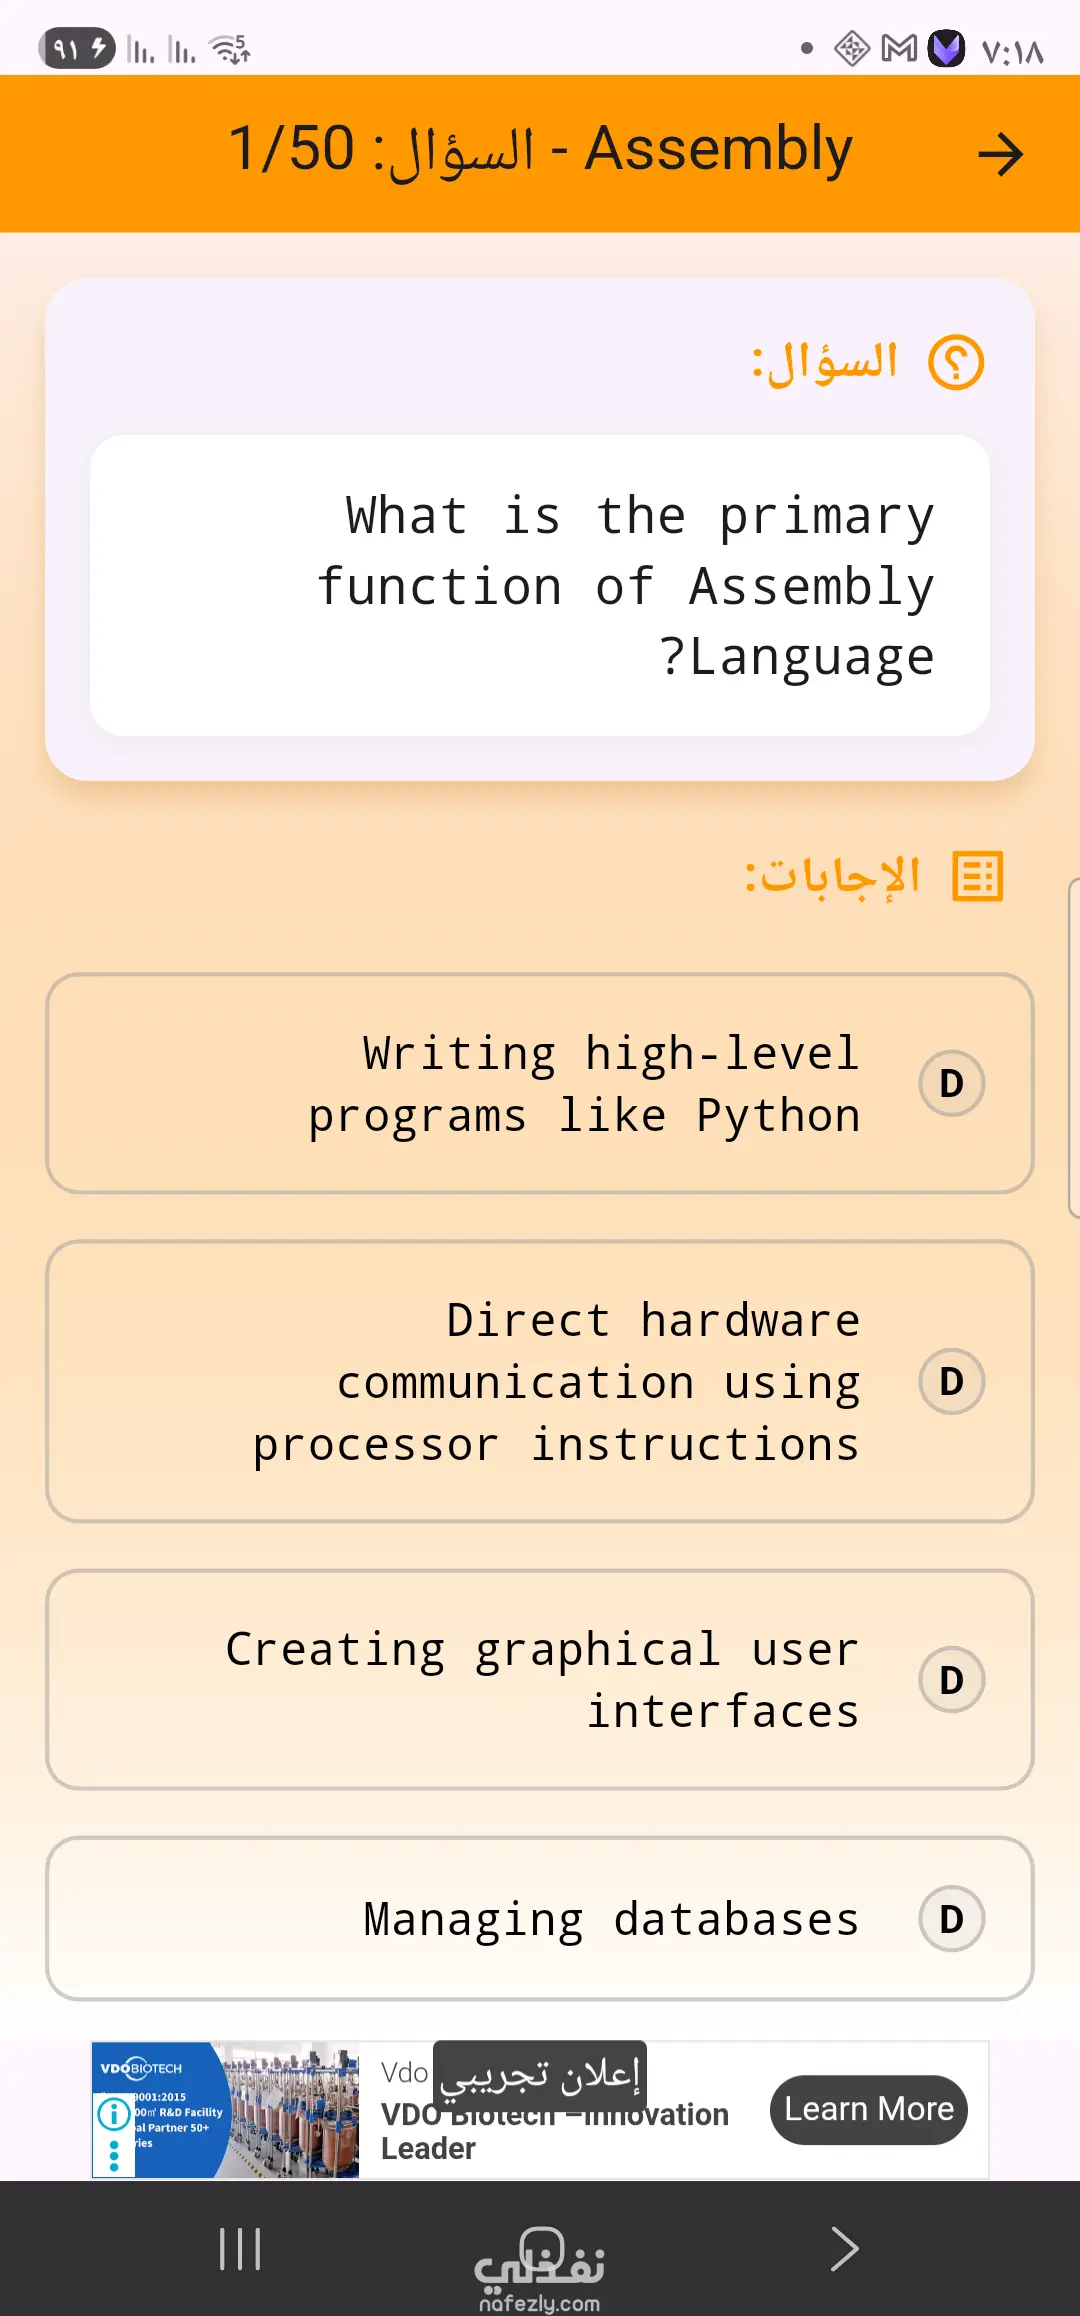The width and height of the screenshot is (1080, 2316).
Task: Tap the next chevron in bottom bar
Action: point(844,2249)
